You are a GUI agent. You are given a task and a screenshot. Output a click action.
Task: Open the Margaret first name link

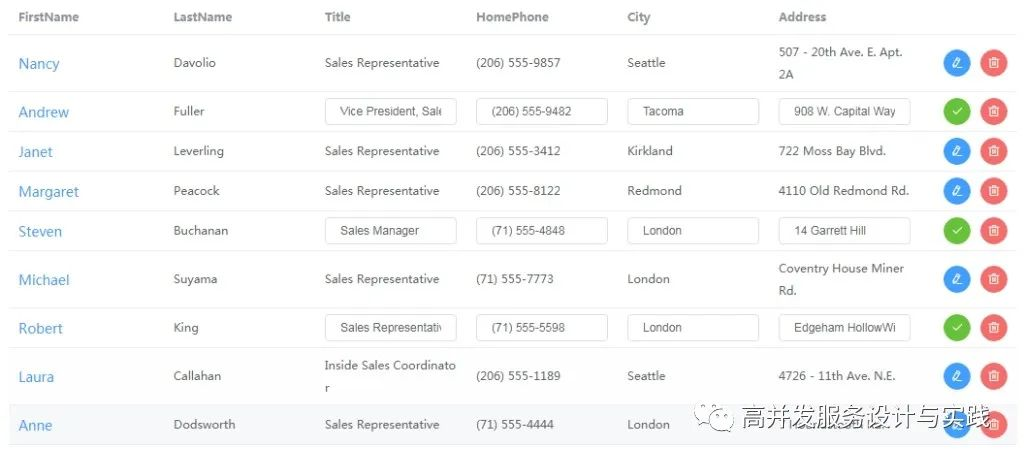pyautogui.click(x=48, y=192)
